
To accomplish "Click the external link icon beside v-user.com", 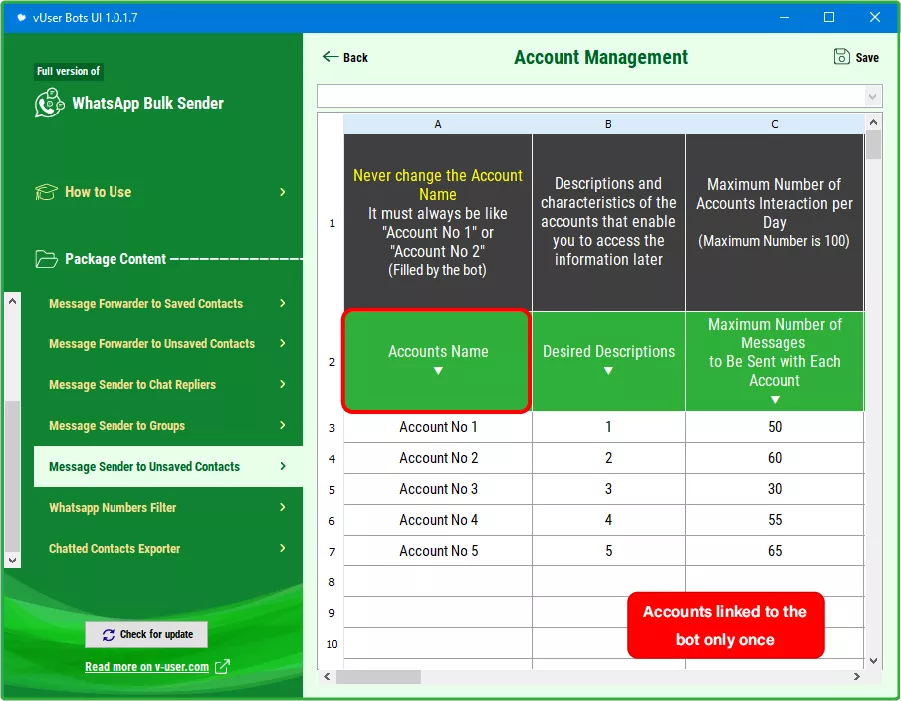I will click(x=222, y=667).
